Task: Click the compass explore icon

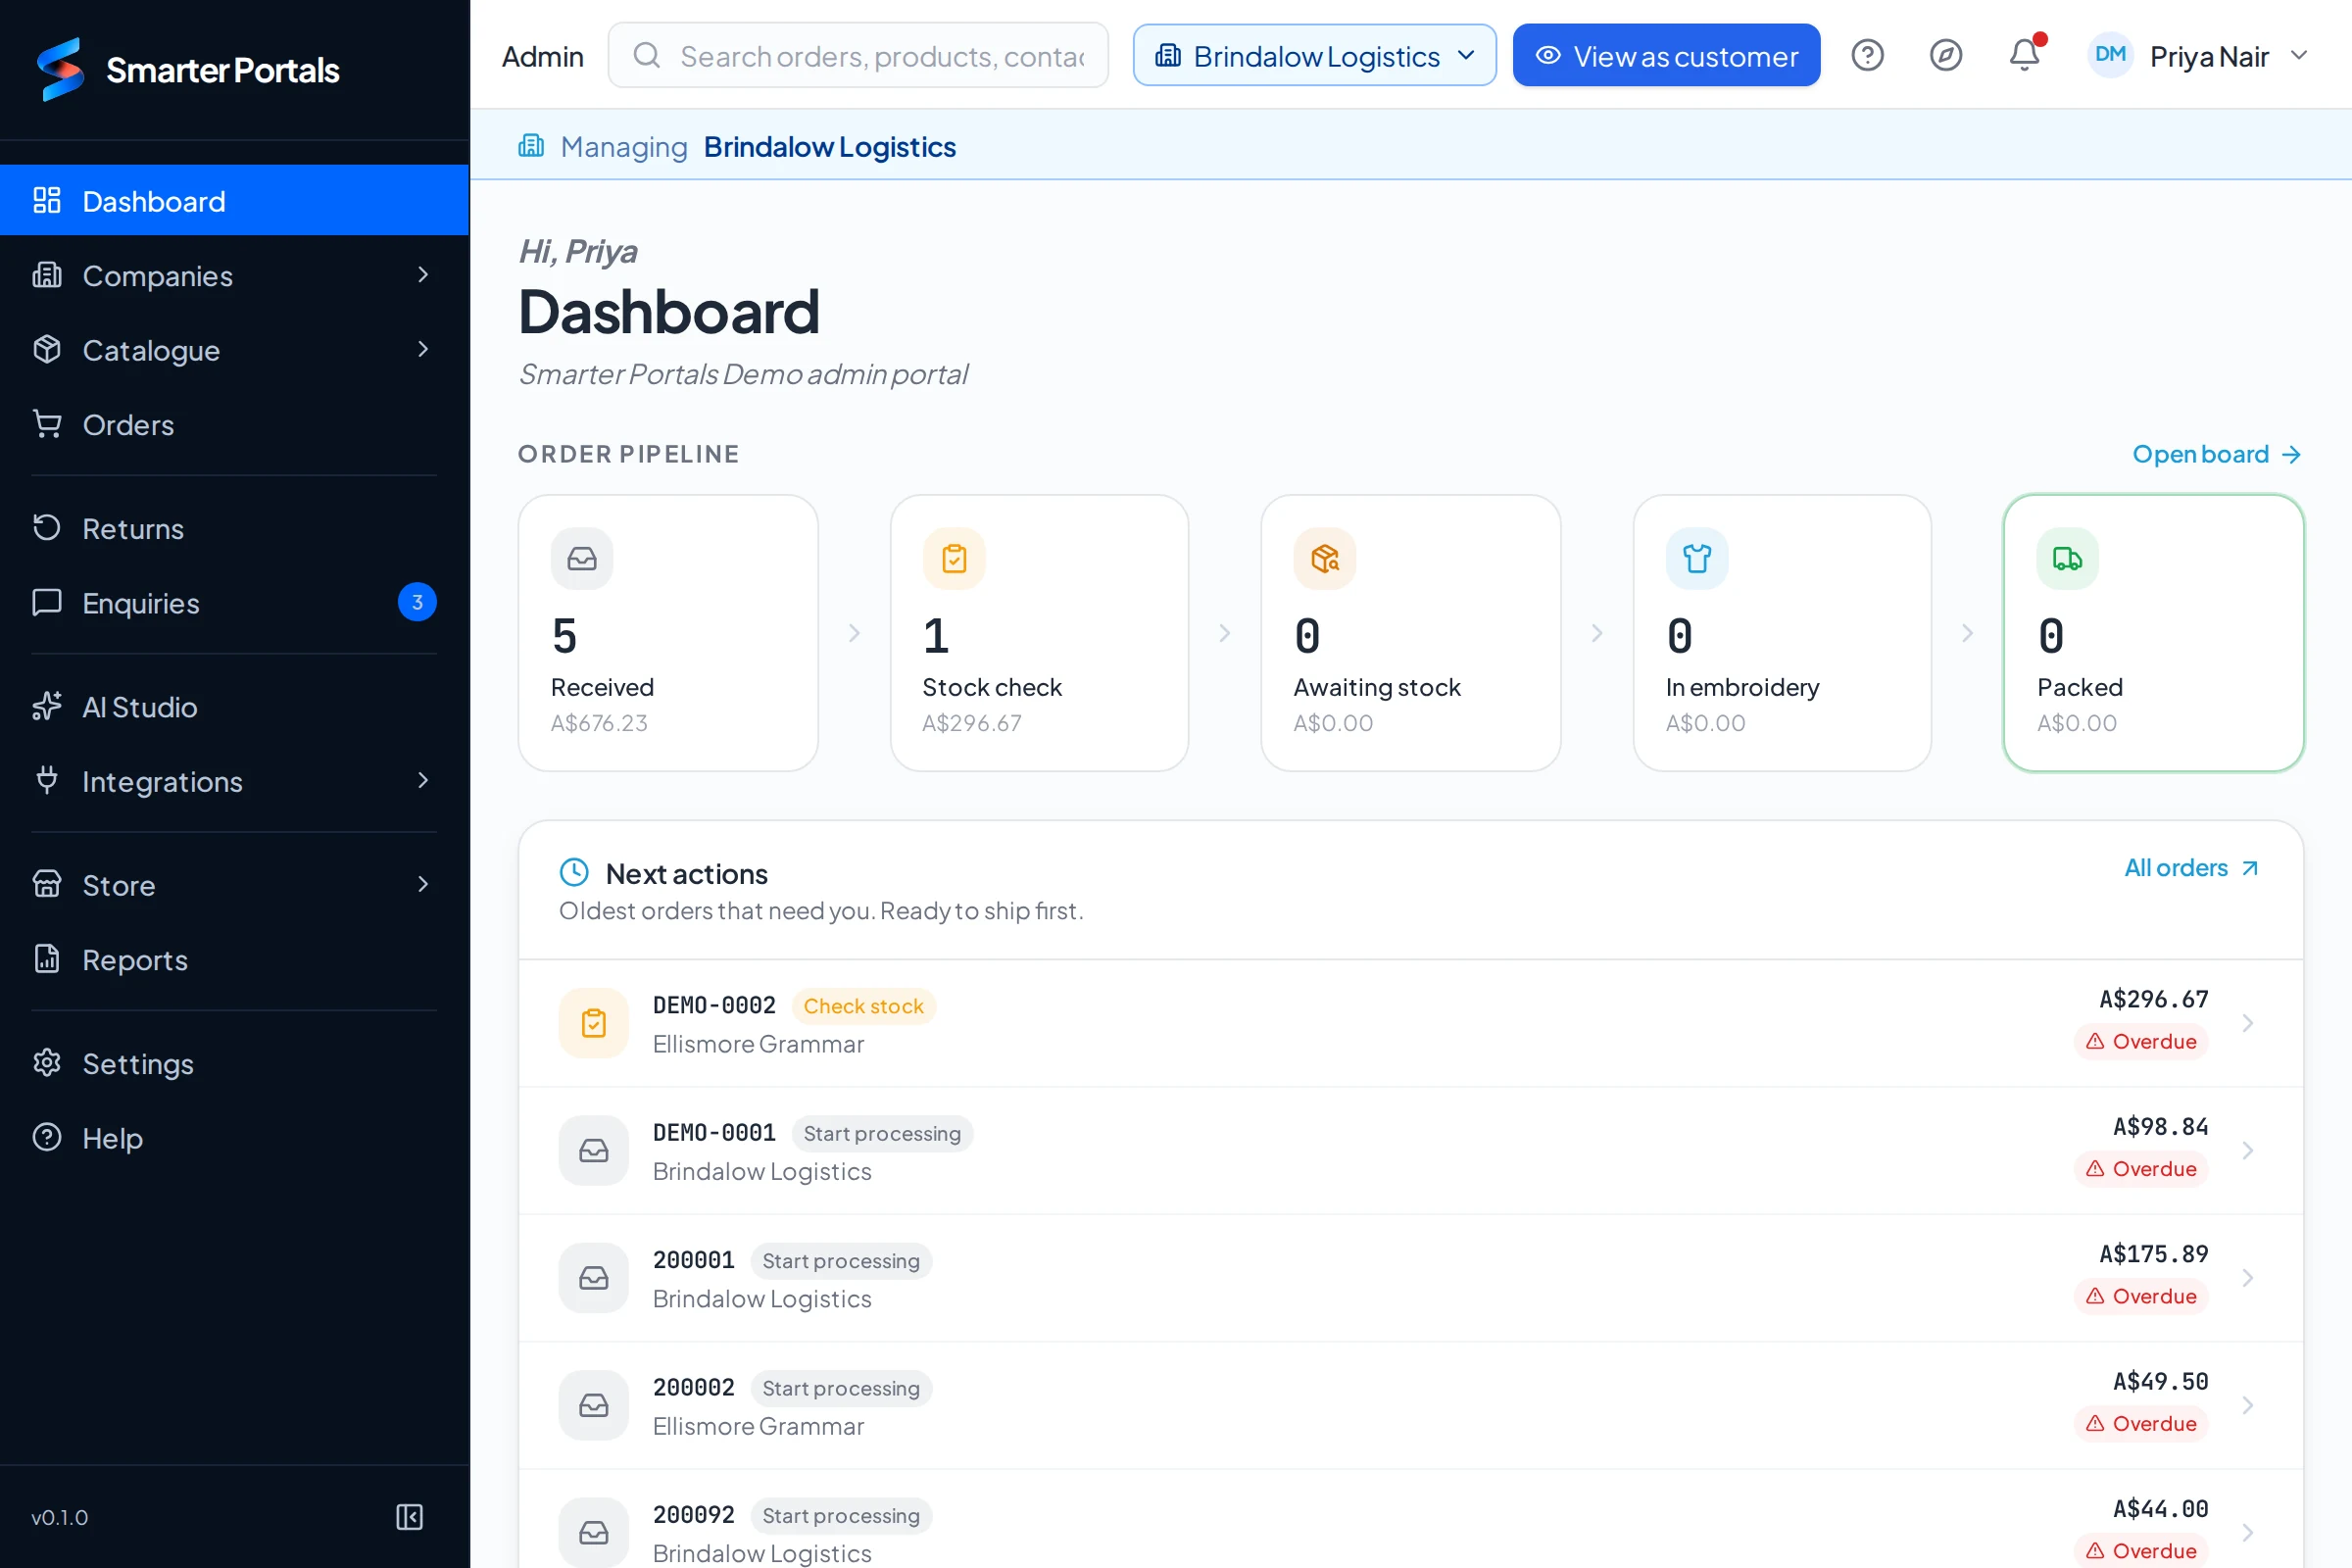Action: pyautogui.click(x=1945, y=55)
